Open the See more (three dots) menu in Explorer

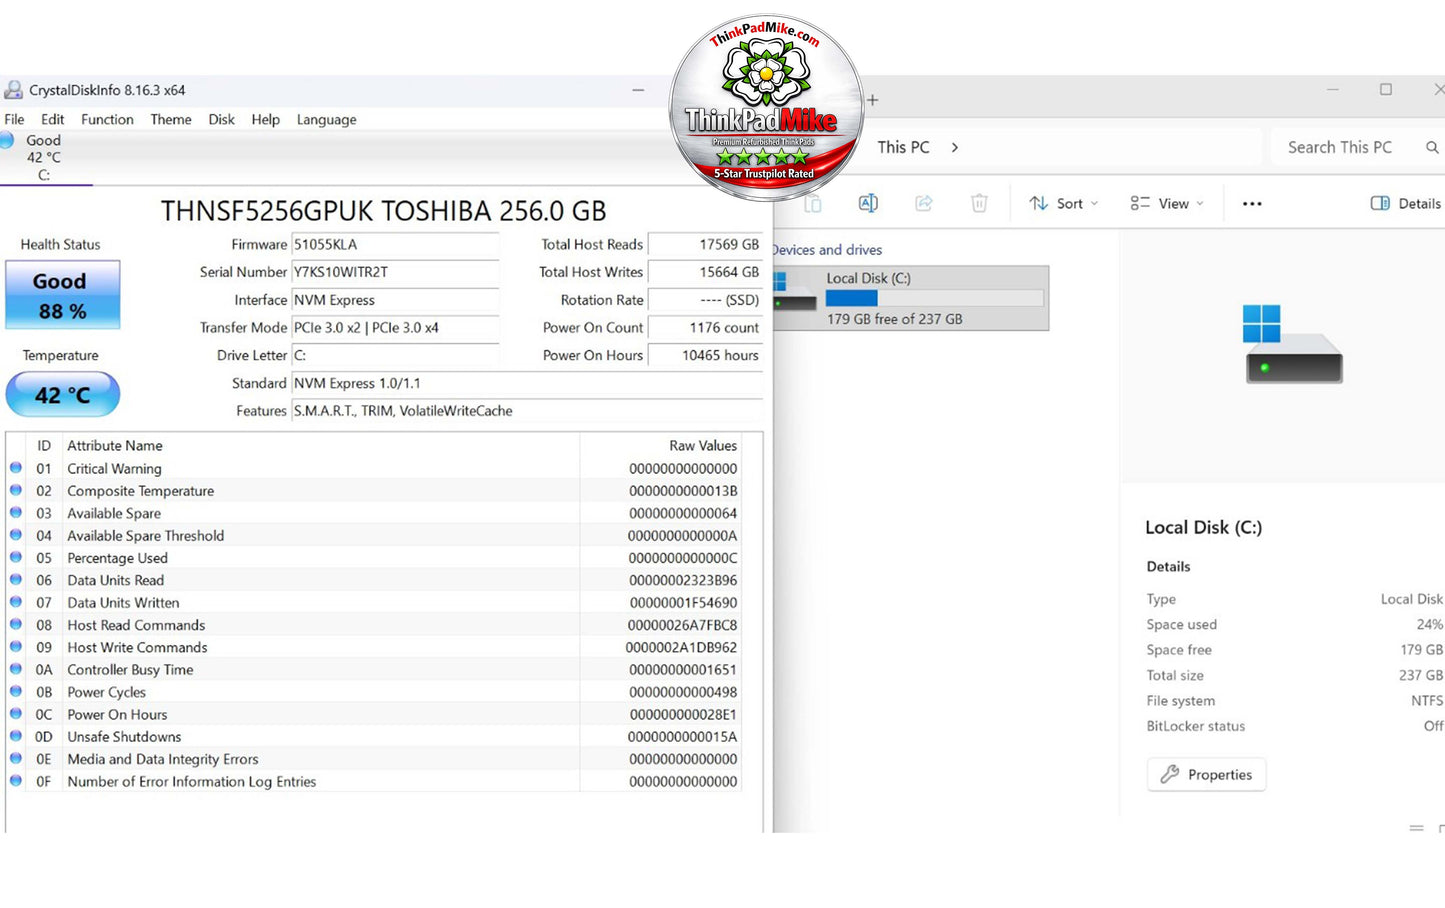coord(1252,204)
